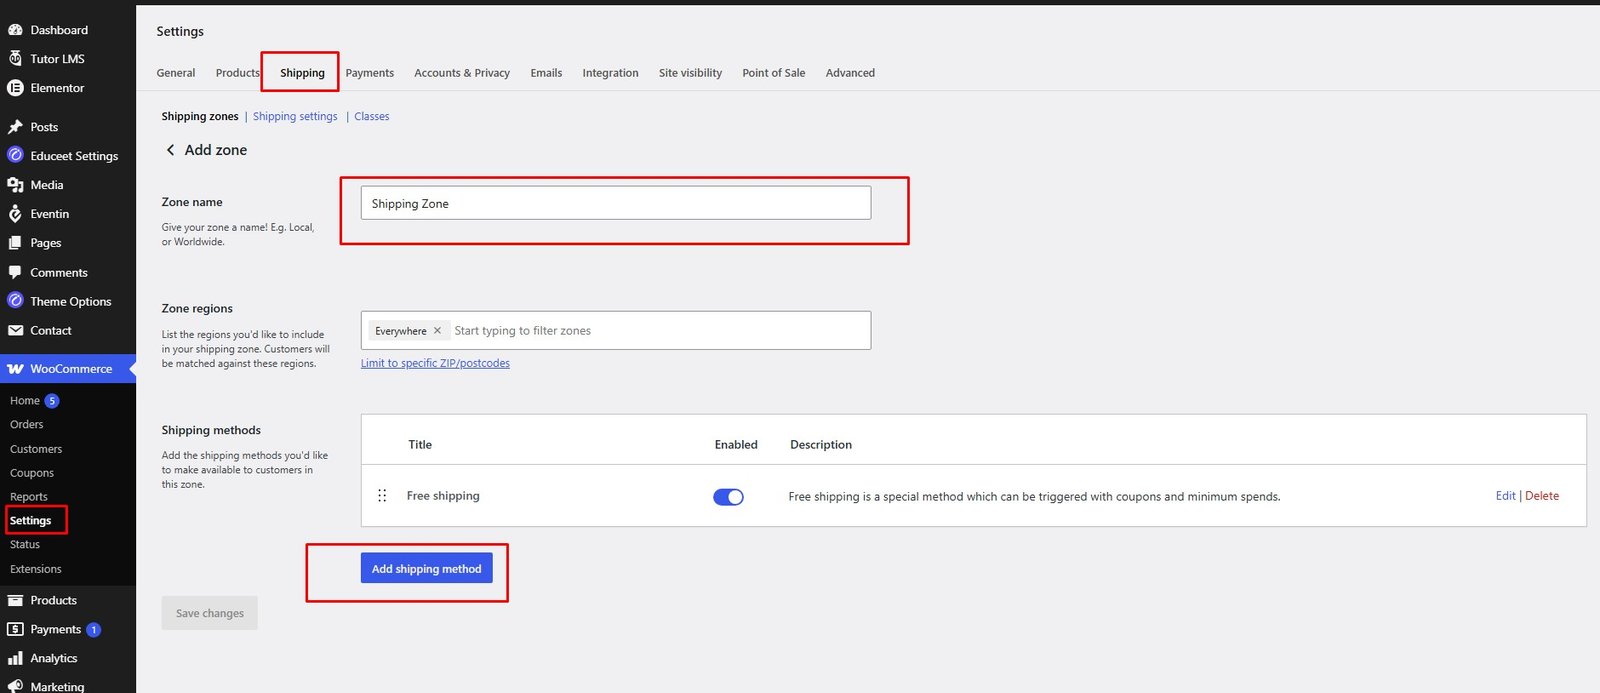Image resolution: width=1600 pixels, height=693 pixels.
Task: Click the Educeet Settings icon
Action: [x=15, y=156]
